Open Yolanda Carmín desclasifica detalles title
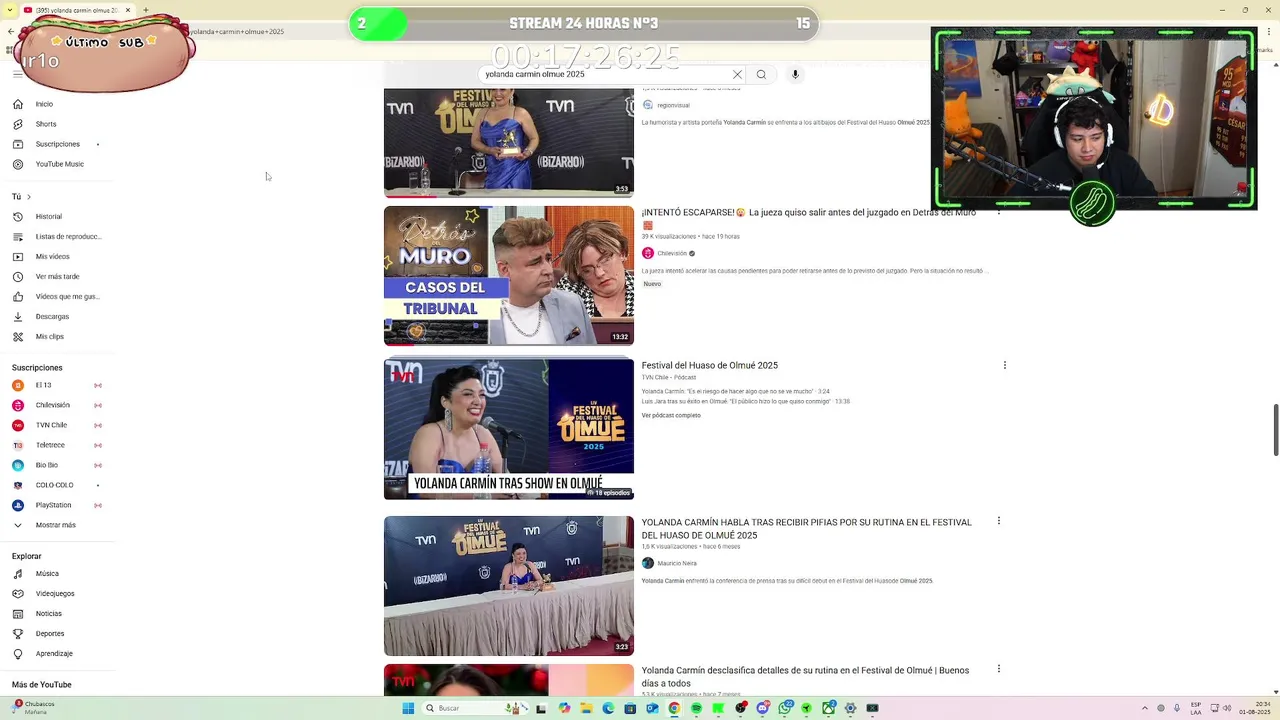The height and width of the screenshot is (720, 1280). 805,676
